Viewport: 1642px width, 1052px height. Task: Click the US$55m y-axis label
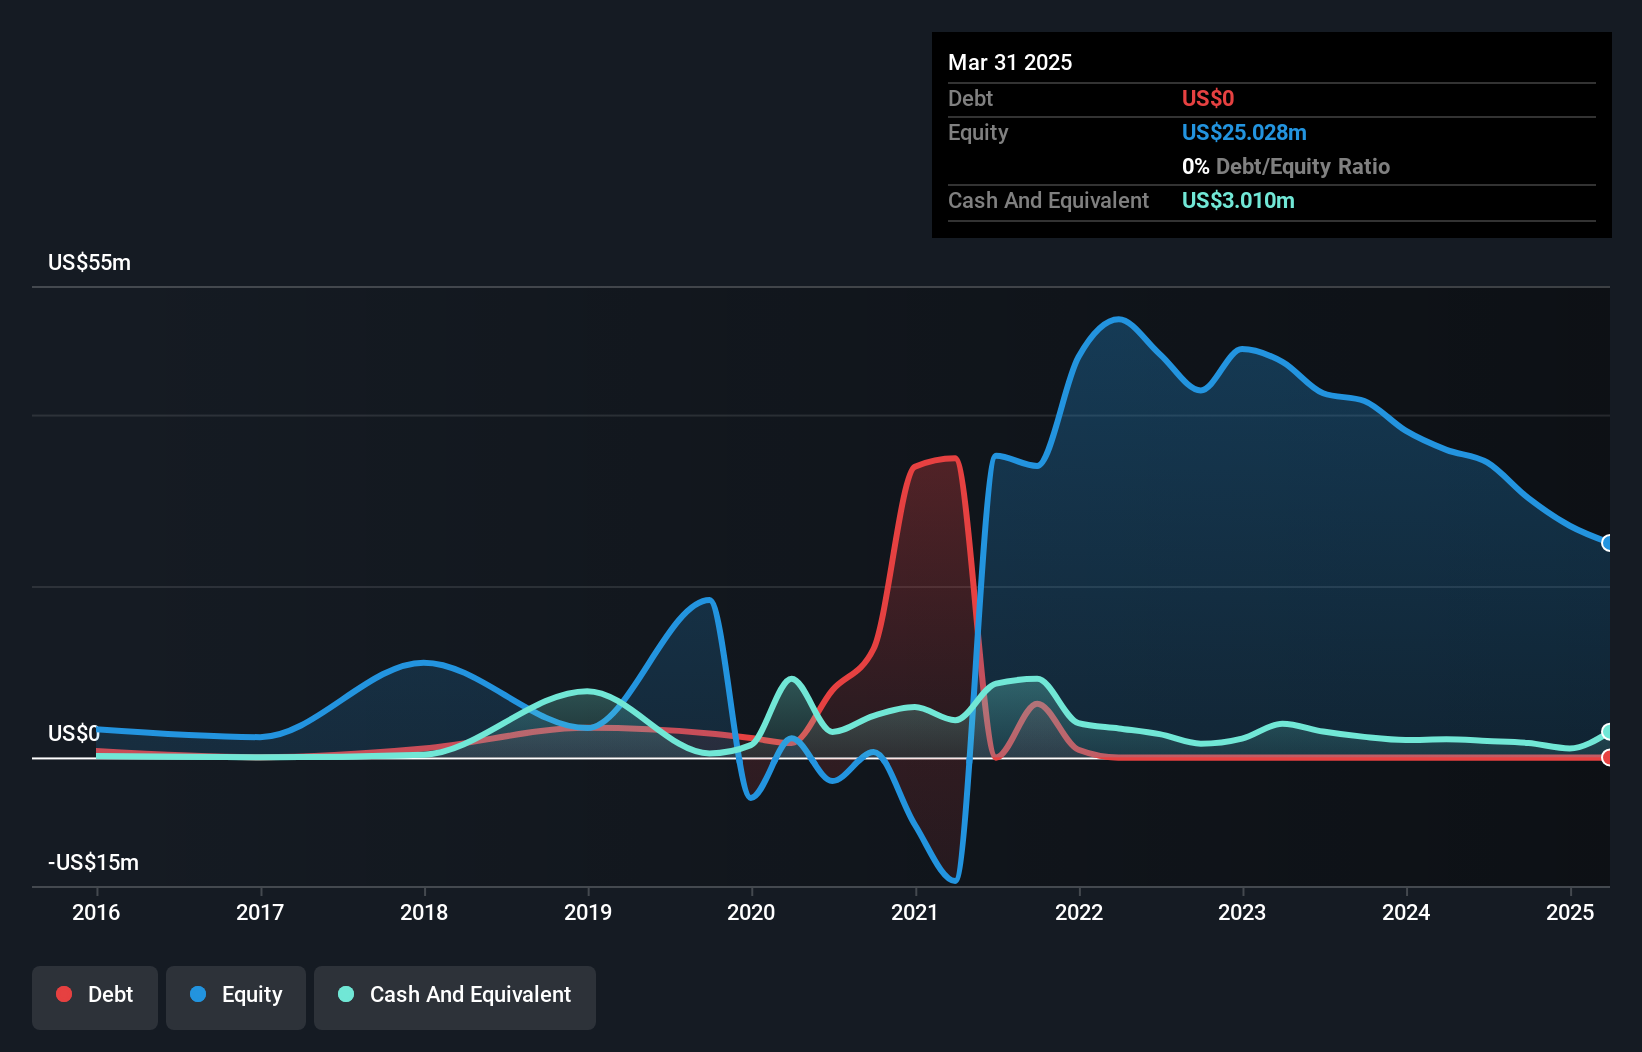click(x=89, y=263)
